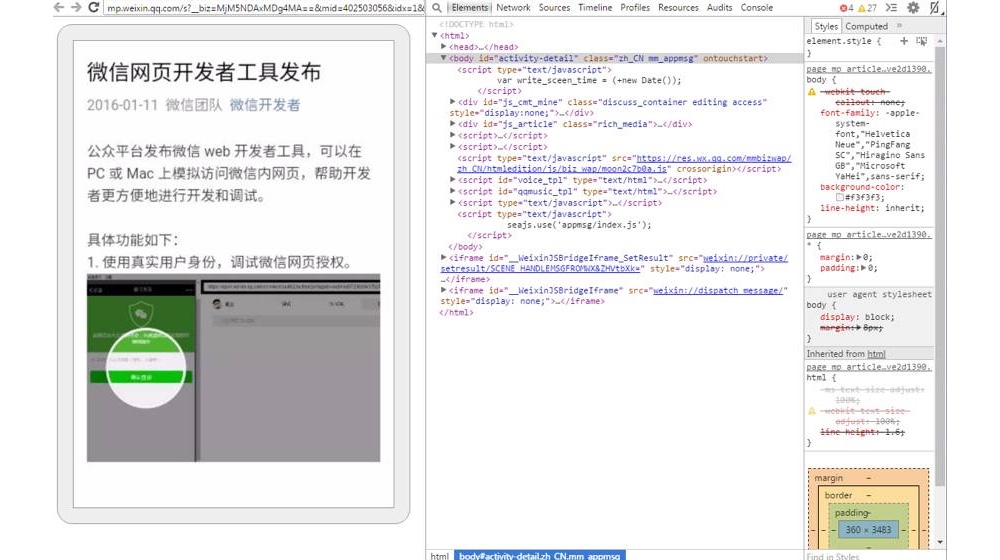Click Styles scrollbar up arrow

pyautogui.click(x=940, y=41)
